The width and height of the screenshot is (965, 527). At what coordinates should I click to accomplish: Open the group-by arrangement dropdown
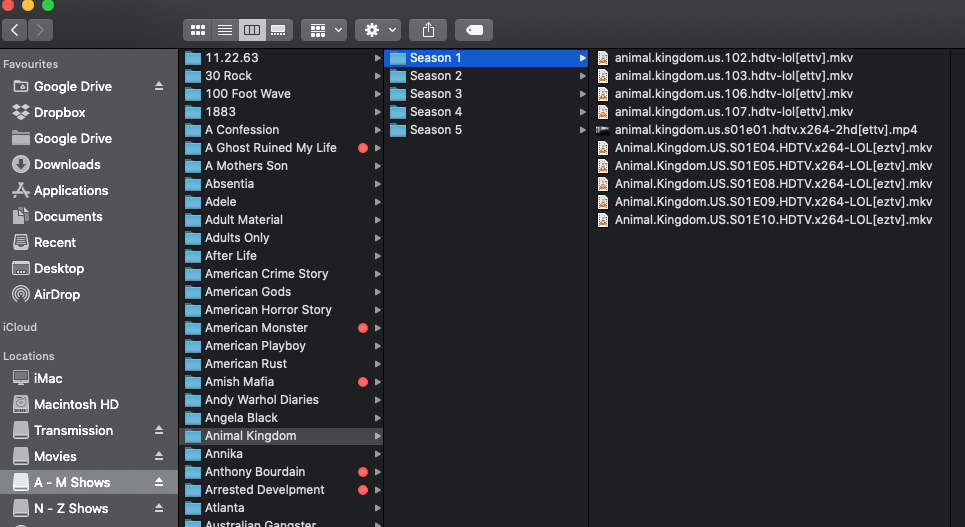pyautogui.click(x=324, y=30)
